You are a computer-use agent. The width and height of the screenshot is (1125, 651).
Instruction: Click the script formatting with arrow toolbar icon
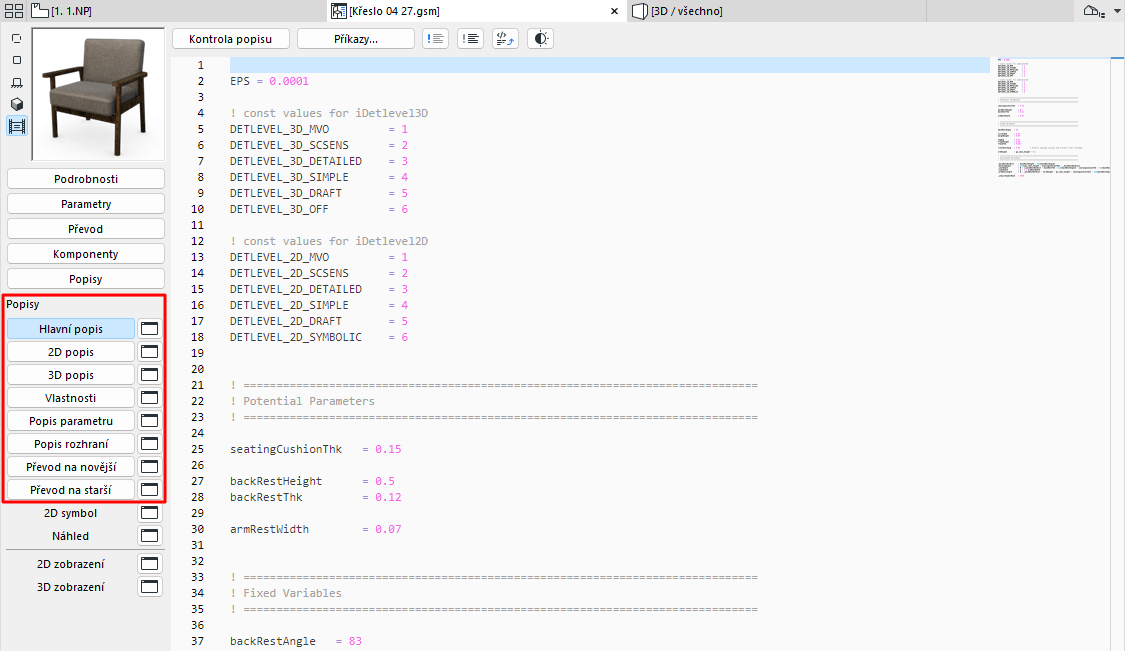(505, 38)
